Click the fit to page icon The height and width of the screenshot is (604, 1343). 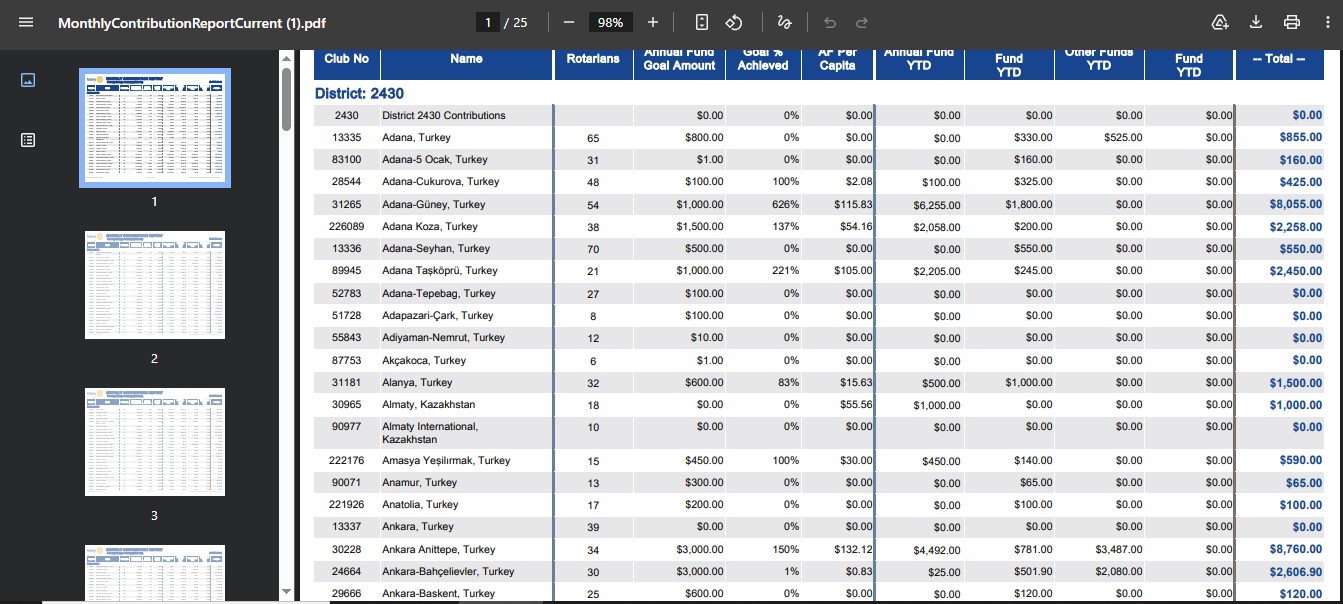[702, 22]
